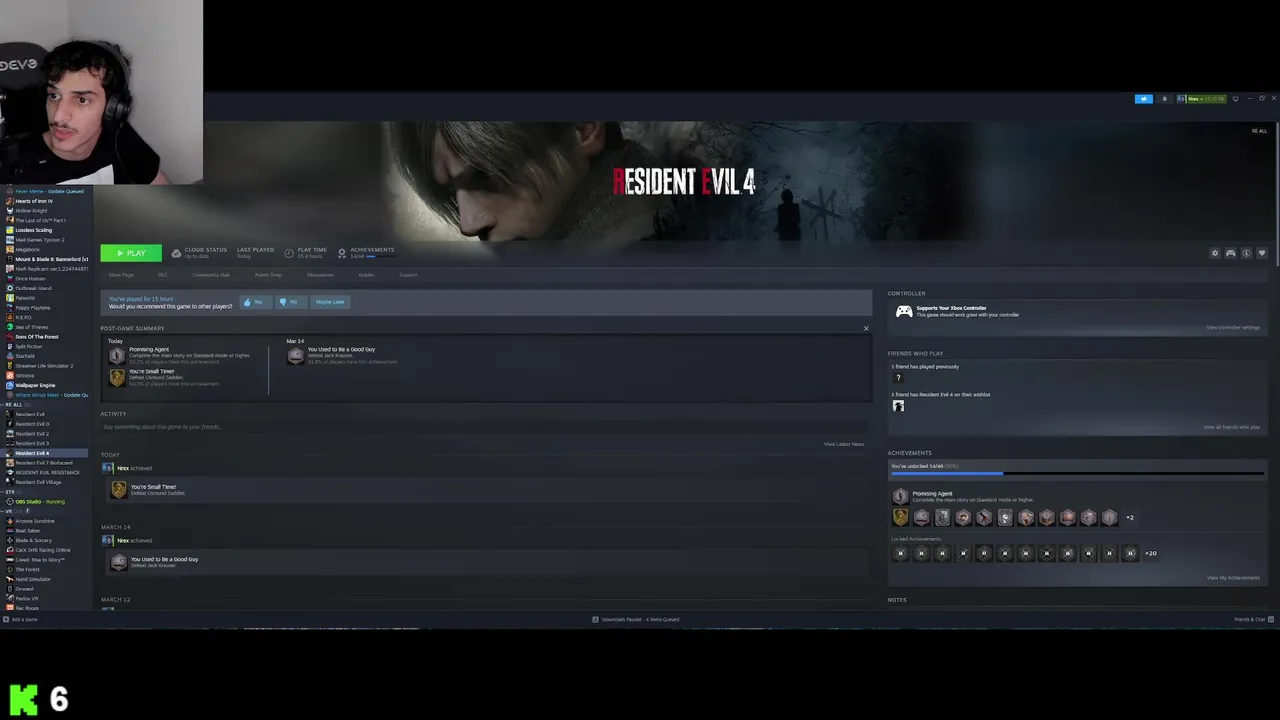Click first gold unlocked achievement badge
This screenshot has height=720, width=1280.
tap(900, 518)
